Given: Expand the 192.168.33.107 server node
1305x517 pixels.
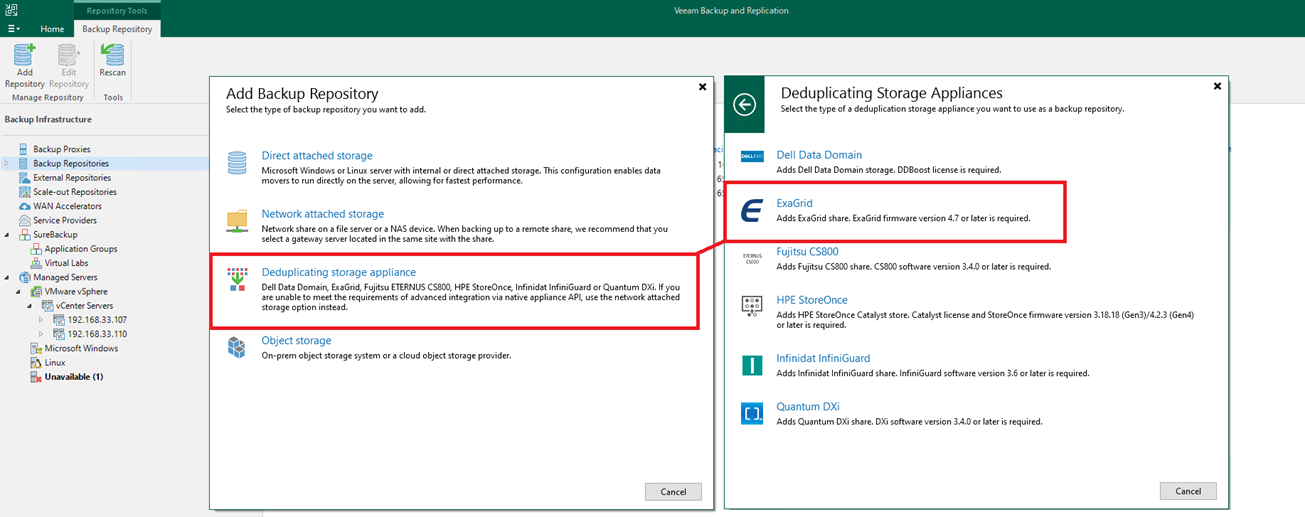Looking at the screenshot, I should pos(42,320).
